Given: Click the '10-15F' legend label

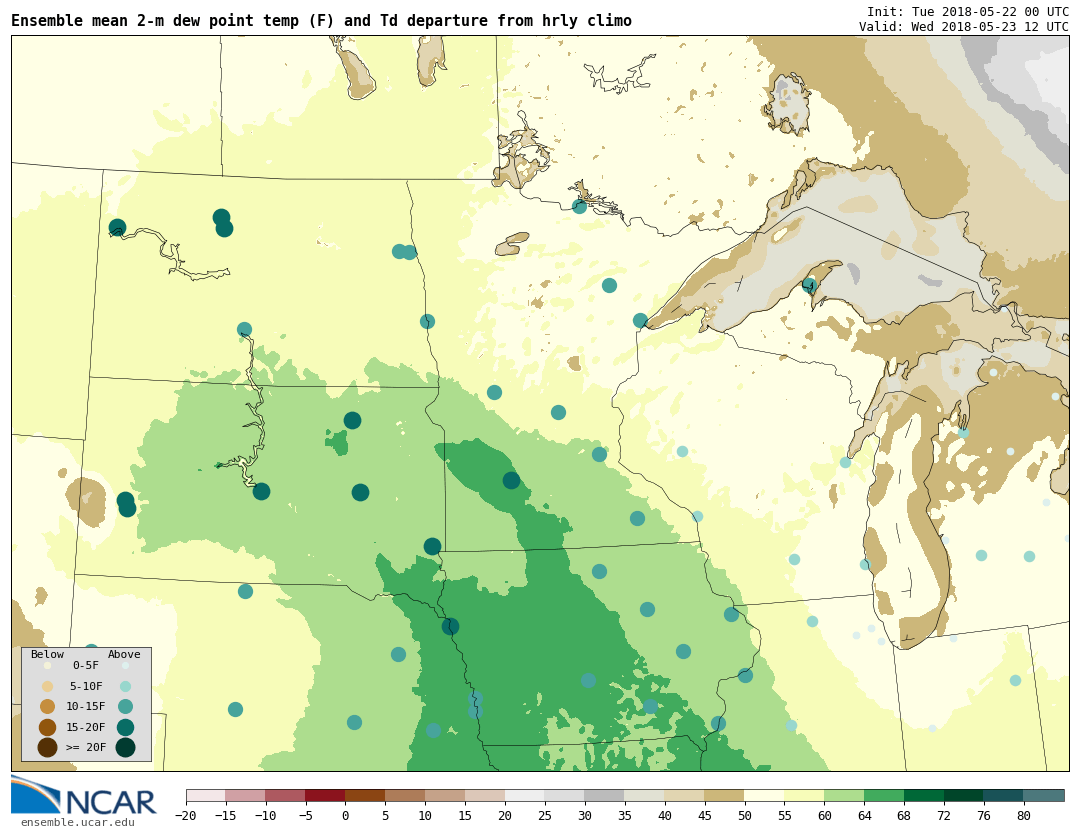Looking at the screenshot, I should click(x=86, y=707).
